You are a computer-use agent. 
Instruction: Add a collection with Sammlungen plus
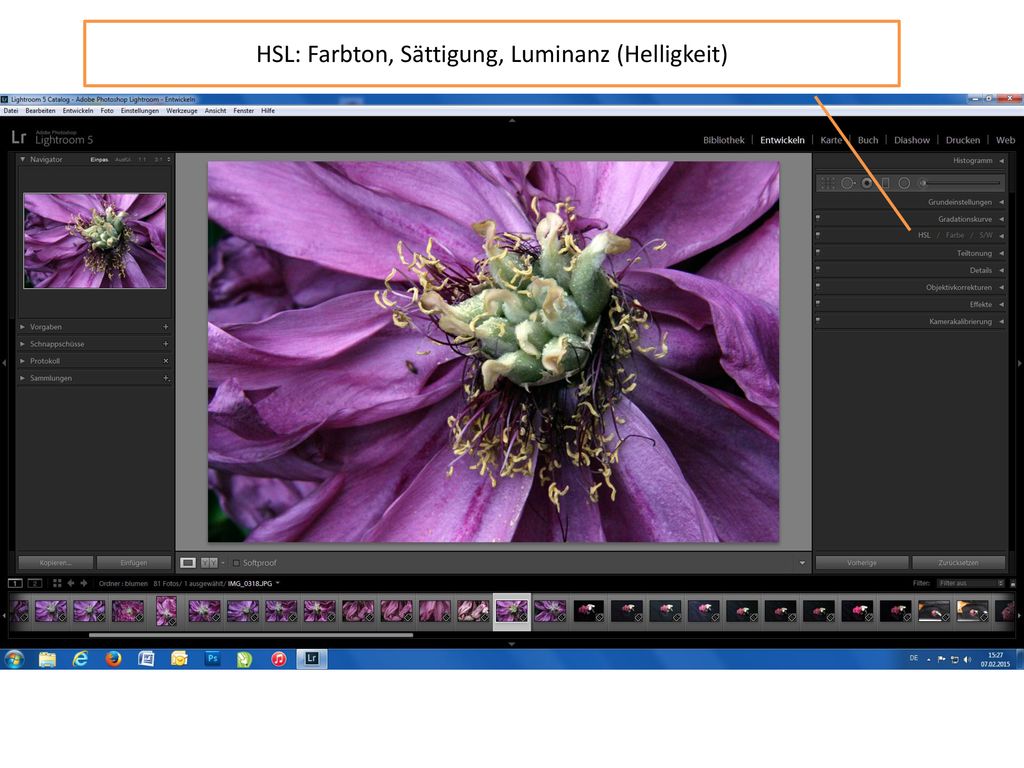tap(166, 378)
